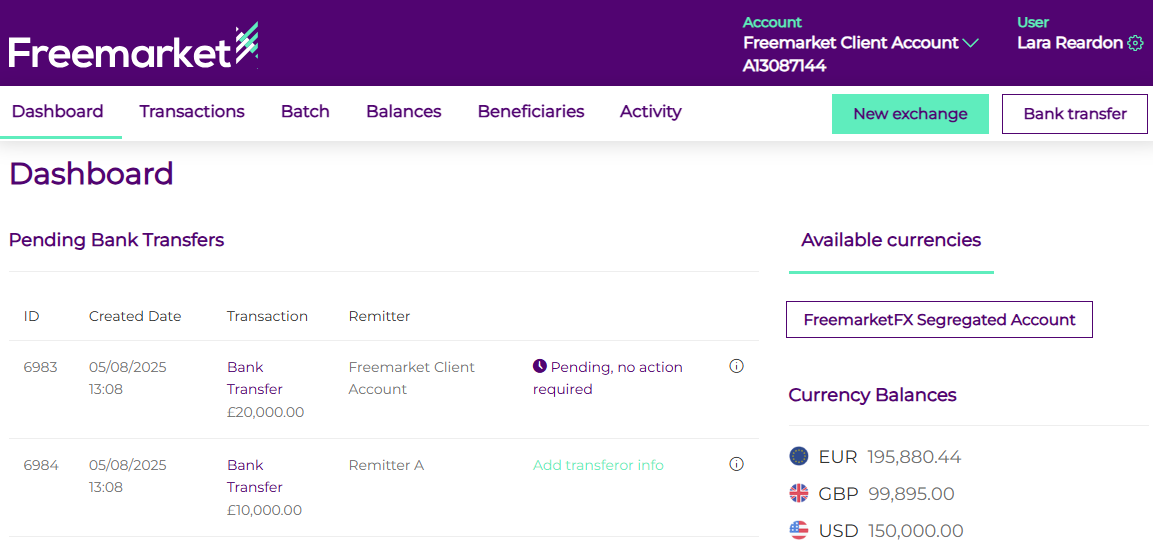
Task: Click the USD flag icon
Action: coord(798,530)
